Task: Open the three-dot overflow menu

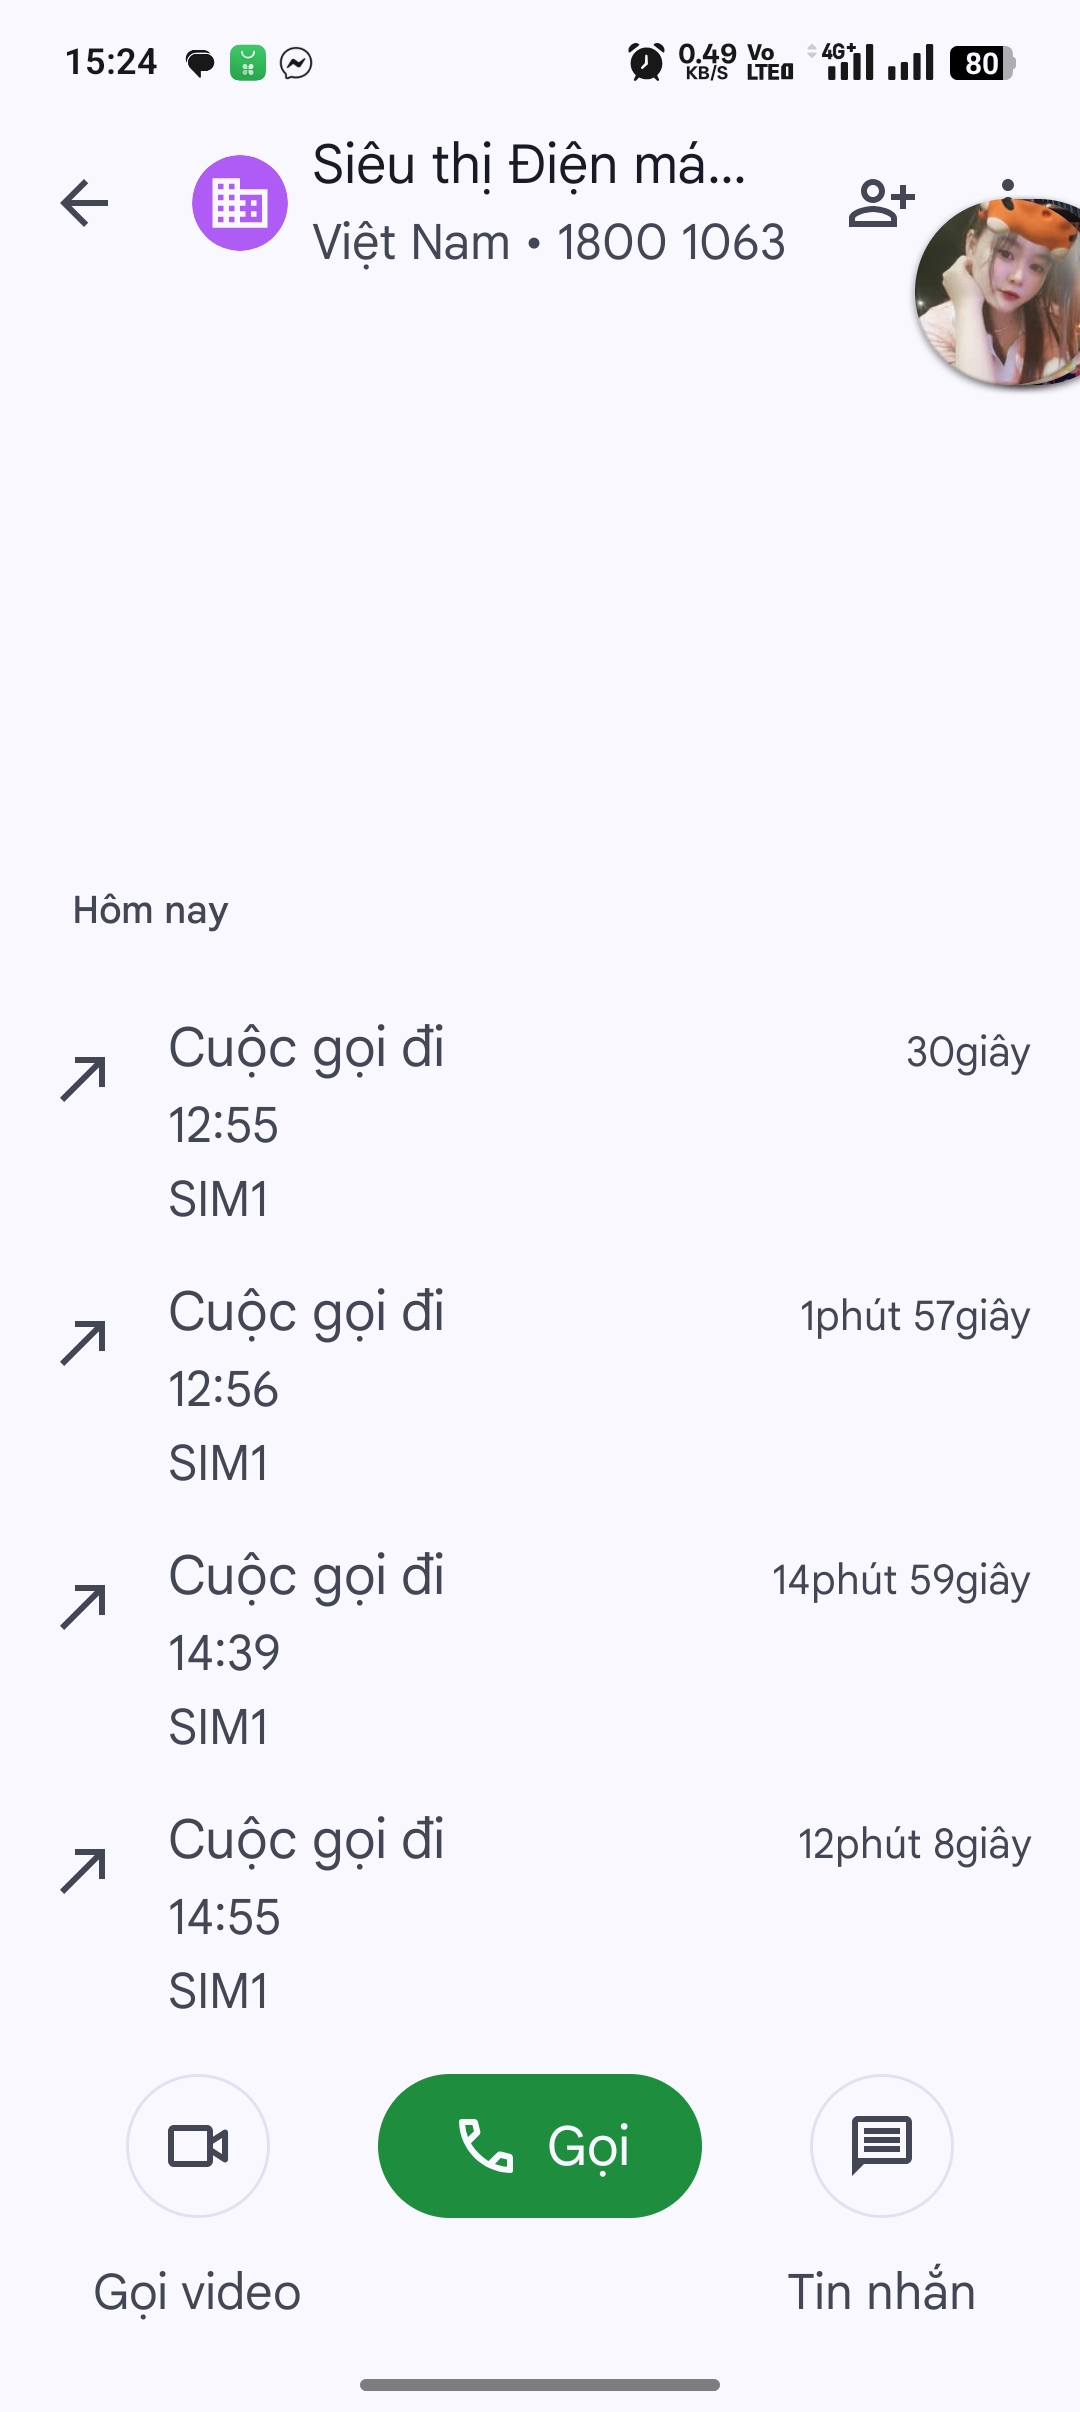Action: pos(1008,185)
